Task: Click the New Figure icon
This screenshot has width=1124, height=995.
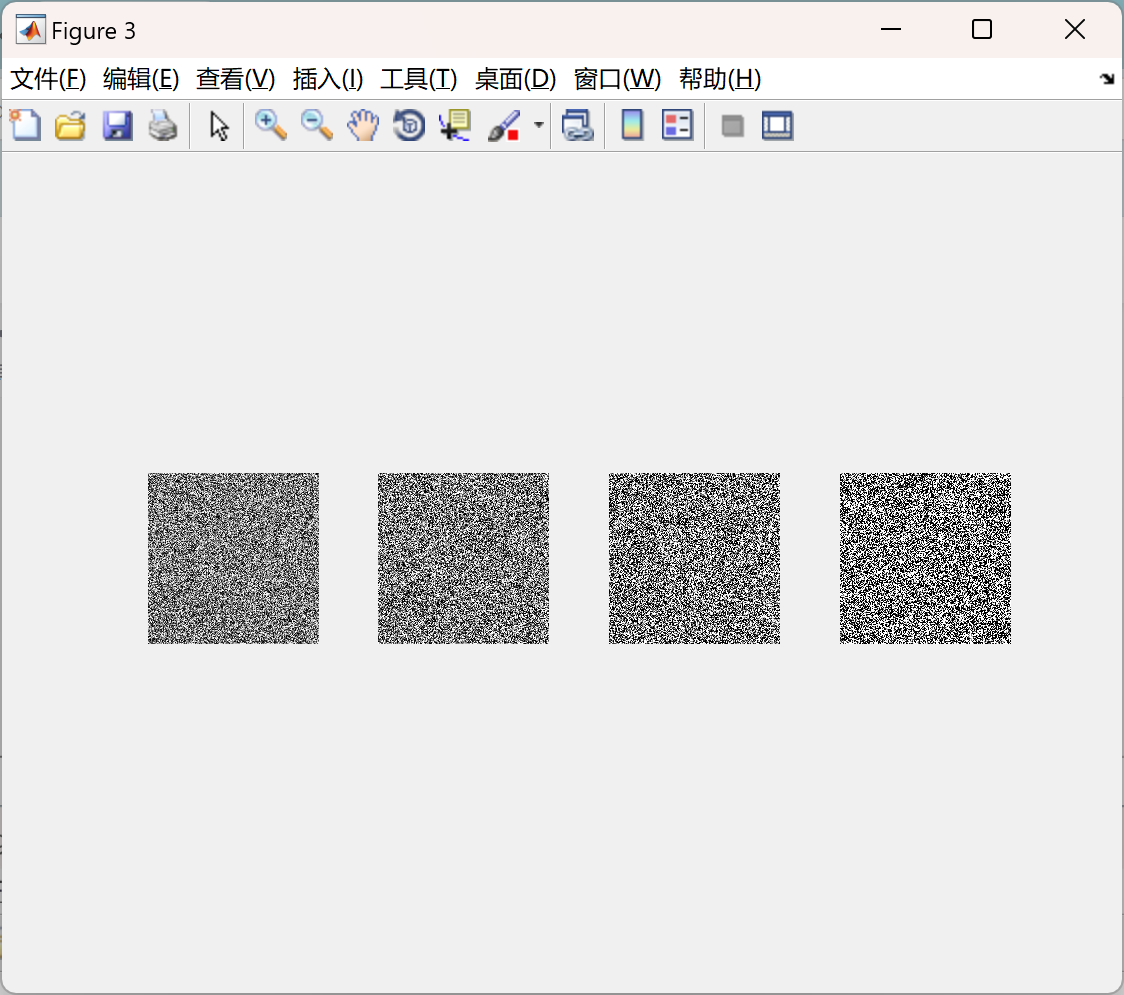Action: click(25, 125)
